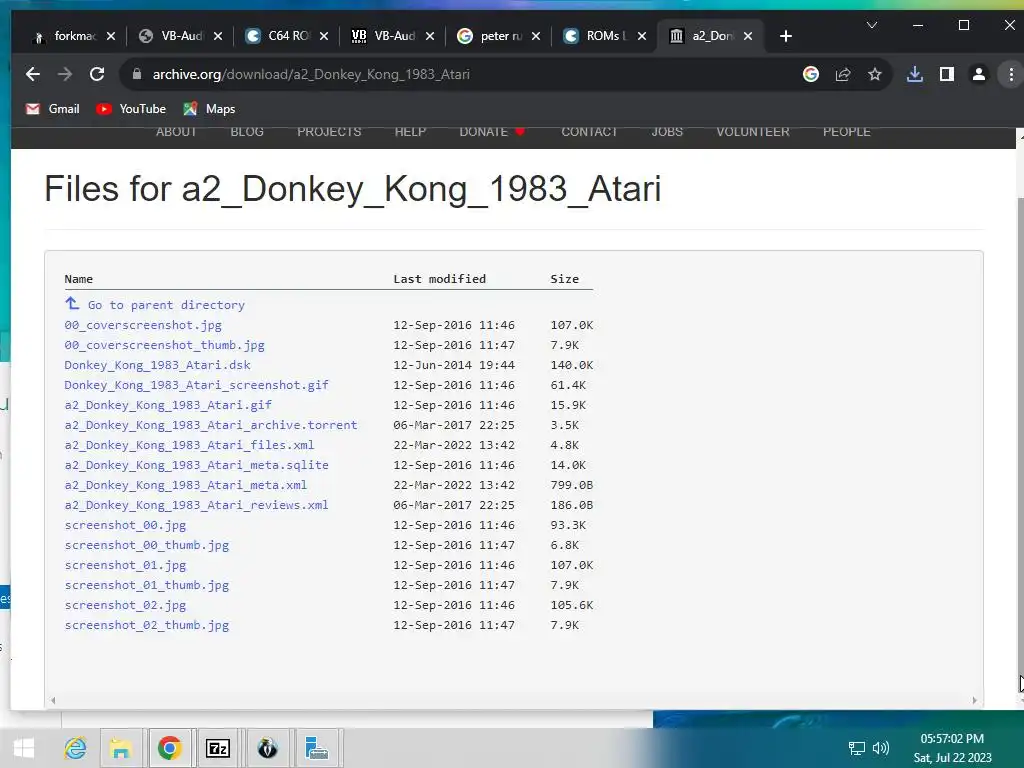Click right arrow of horizontal scrollbar
The width and height of the screenshot is (1024, 768).
click(x=974, y=700)
